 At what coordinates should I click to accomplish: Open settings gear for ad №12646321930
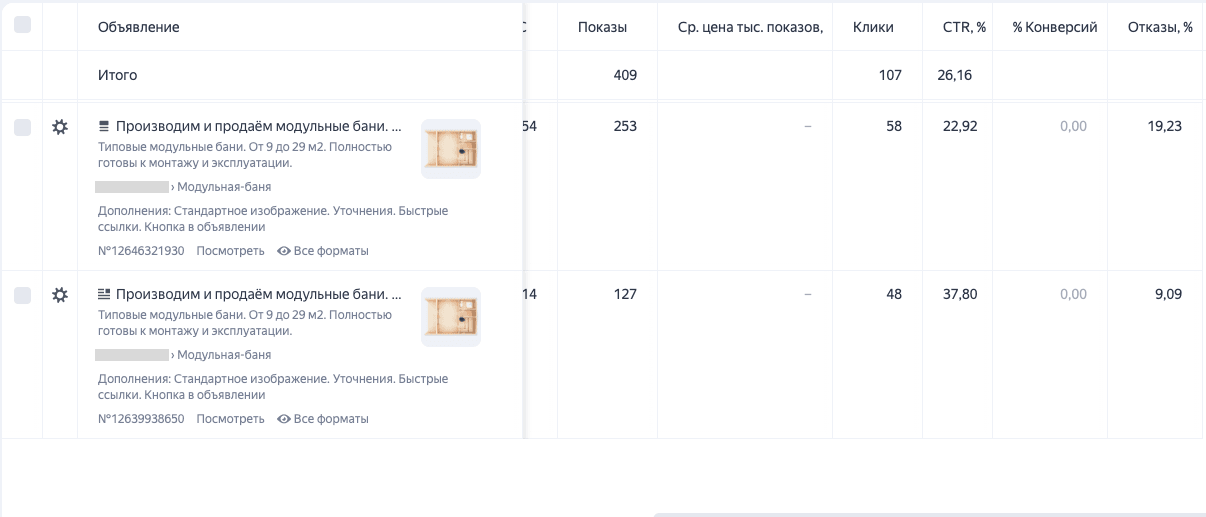pos(60,127)
